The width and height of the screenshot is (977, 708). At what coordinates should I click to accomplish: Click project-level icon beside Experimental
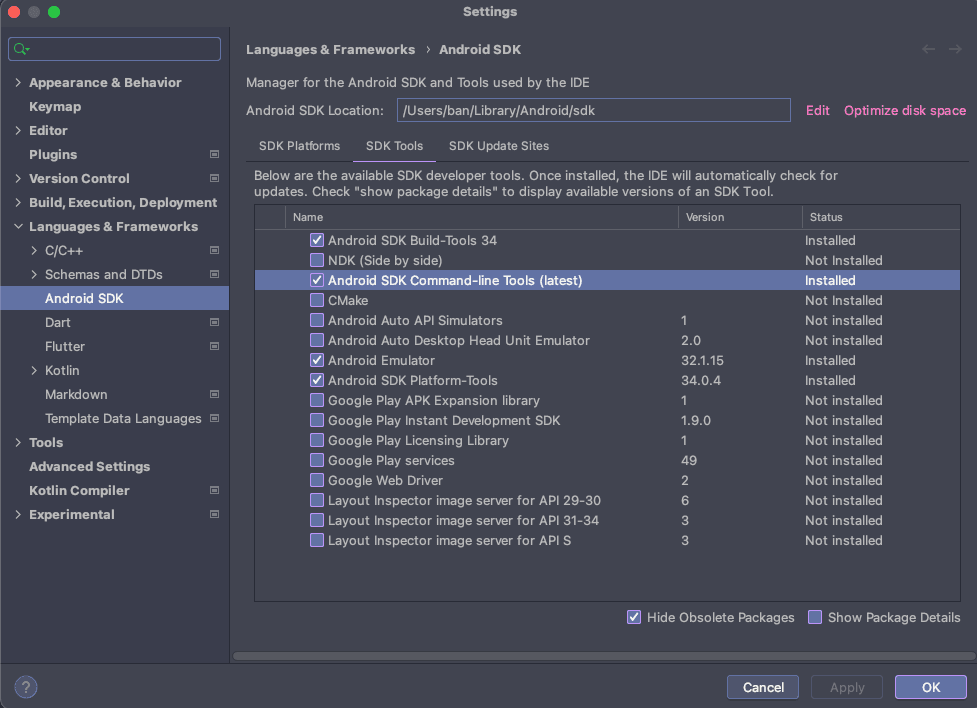[x=214, y=515]
